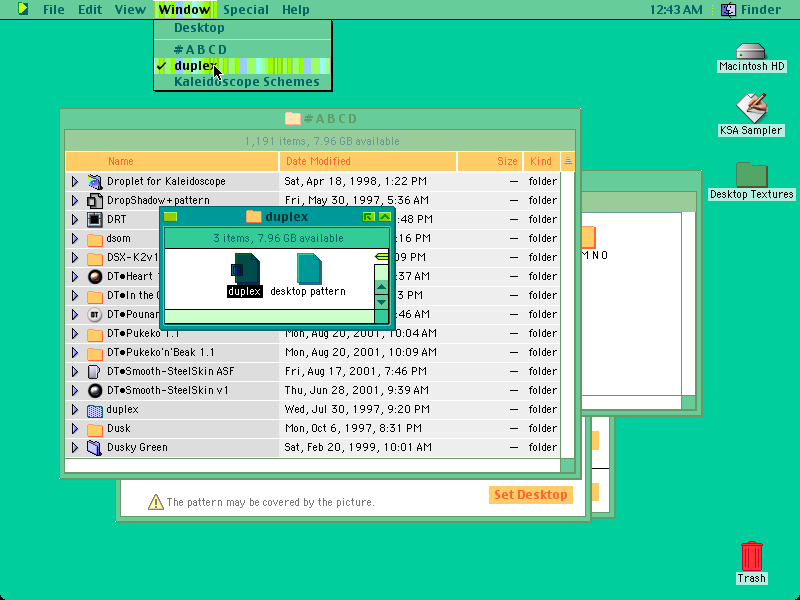This screenshot has height=600, width=800.
Task: Click the DRT folder icon
Action: tap(94, 219)
